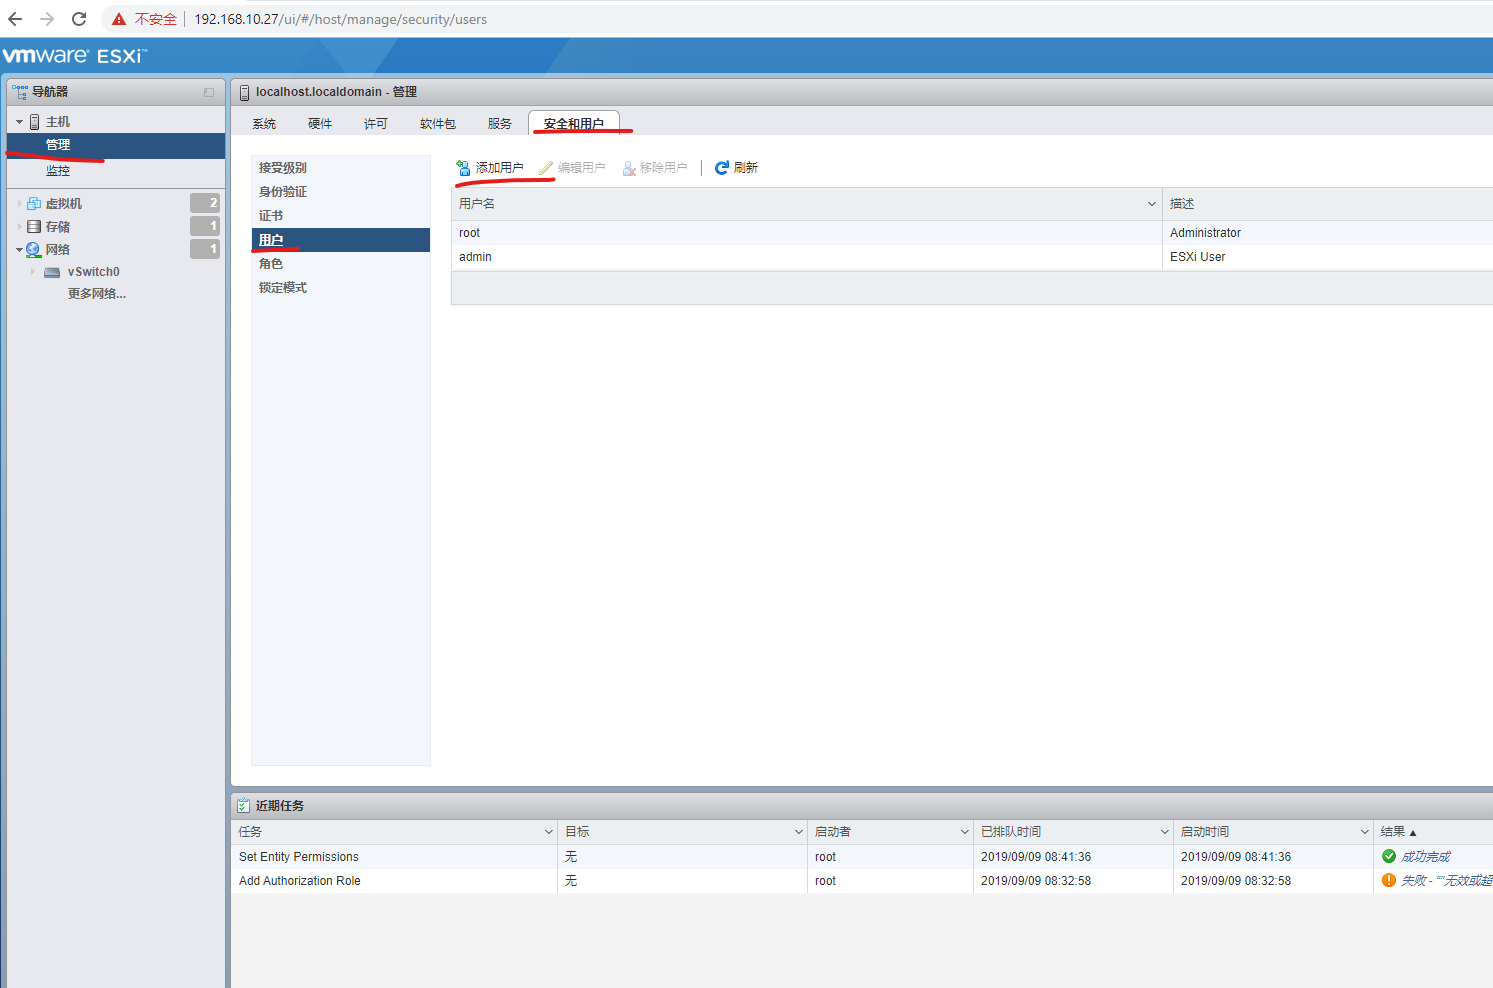
Task: Switch to the 服务 tab
Action: point(500,124)
